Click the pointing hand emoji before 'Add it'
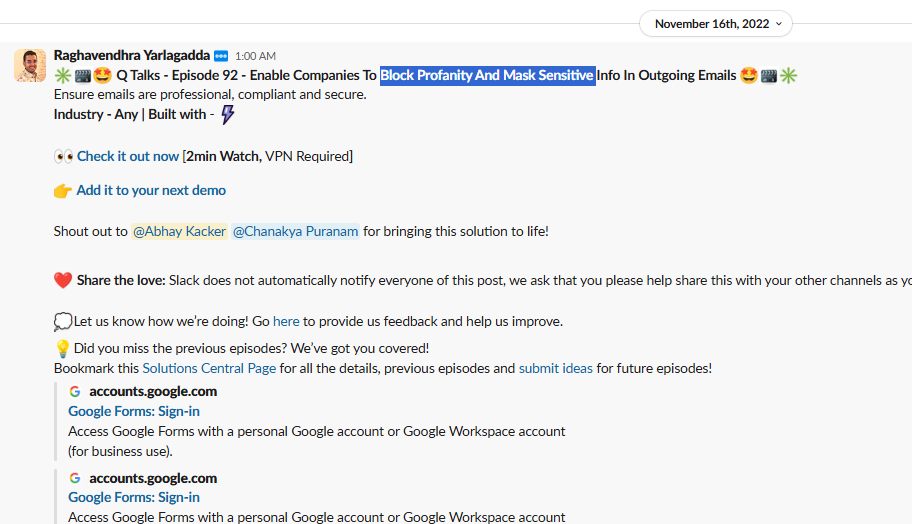This screenshot has height=524, width=912. (63, 191)
